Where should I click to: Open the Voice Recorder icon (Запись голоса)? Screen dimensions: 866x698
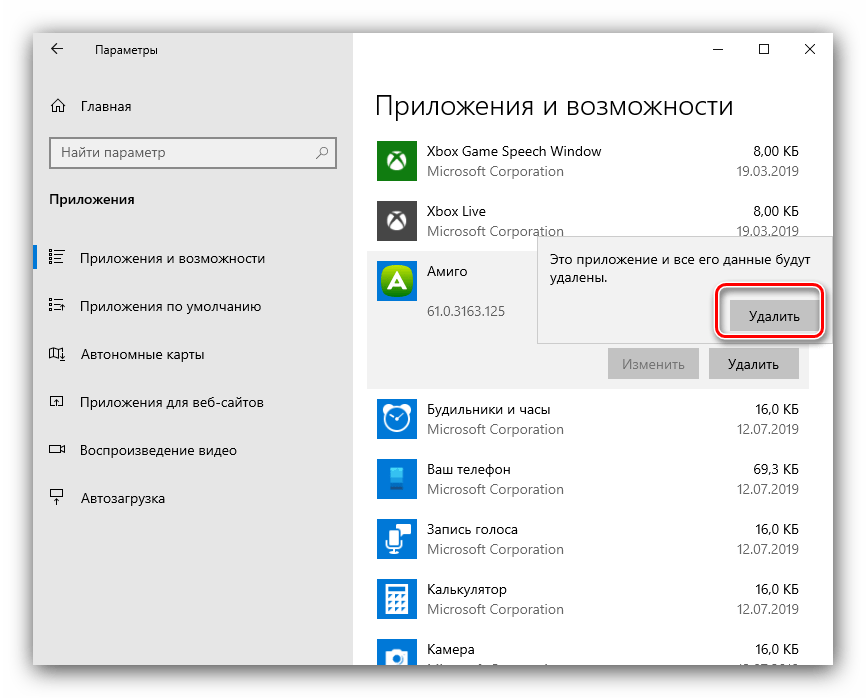[x=396, y=539]
